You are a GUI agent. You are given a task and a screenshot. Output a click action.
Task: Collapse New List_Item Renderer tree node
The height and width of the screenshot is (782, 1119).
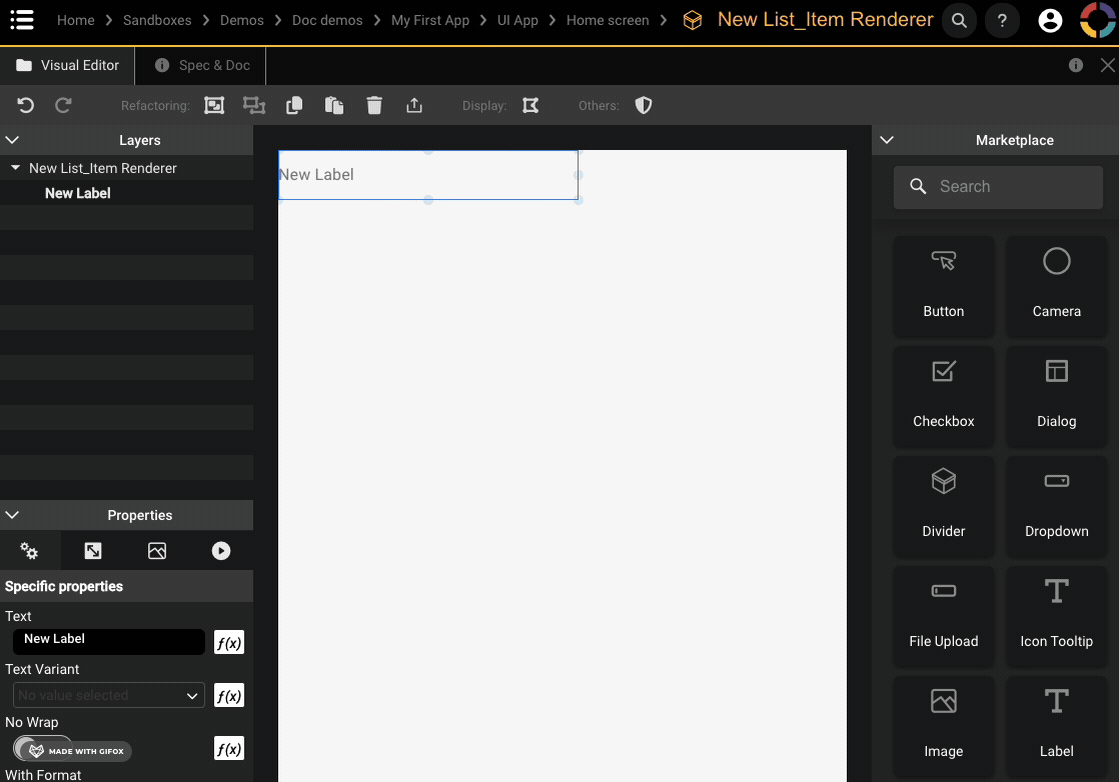pyautogui.click(x=15, y=168)
